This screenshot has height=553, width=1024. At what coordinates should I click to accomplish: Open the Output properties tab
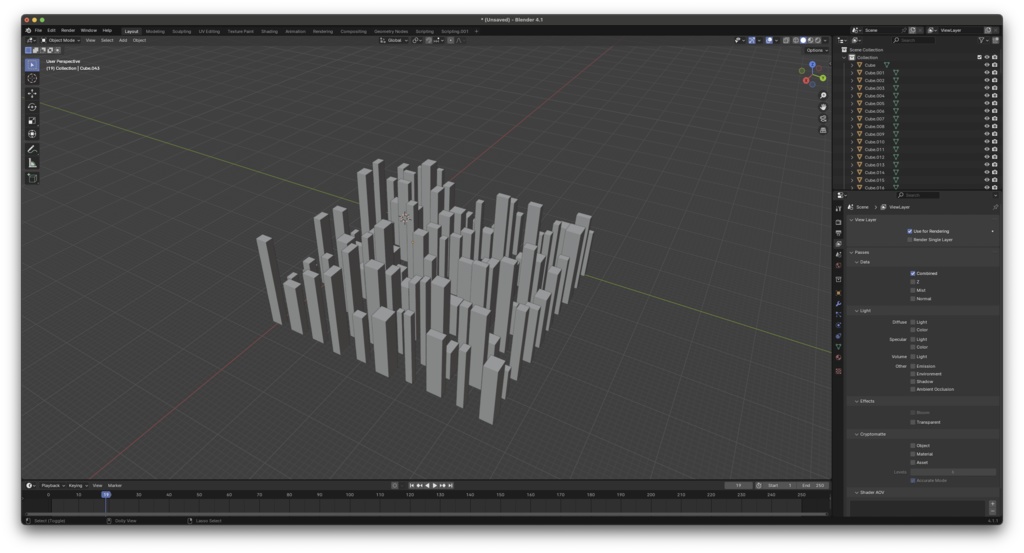839,233
